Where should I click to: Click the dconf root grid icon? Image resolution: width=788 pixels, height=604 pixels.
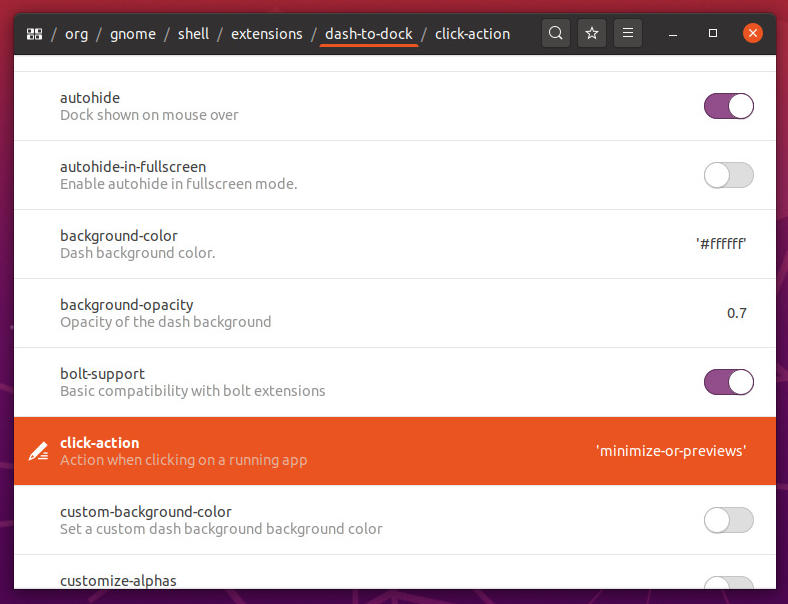click(x=34, y=34)
